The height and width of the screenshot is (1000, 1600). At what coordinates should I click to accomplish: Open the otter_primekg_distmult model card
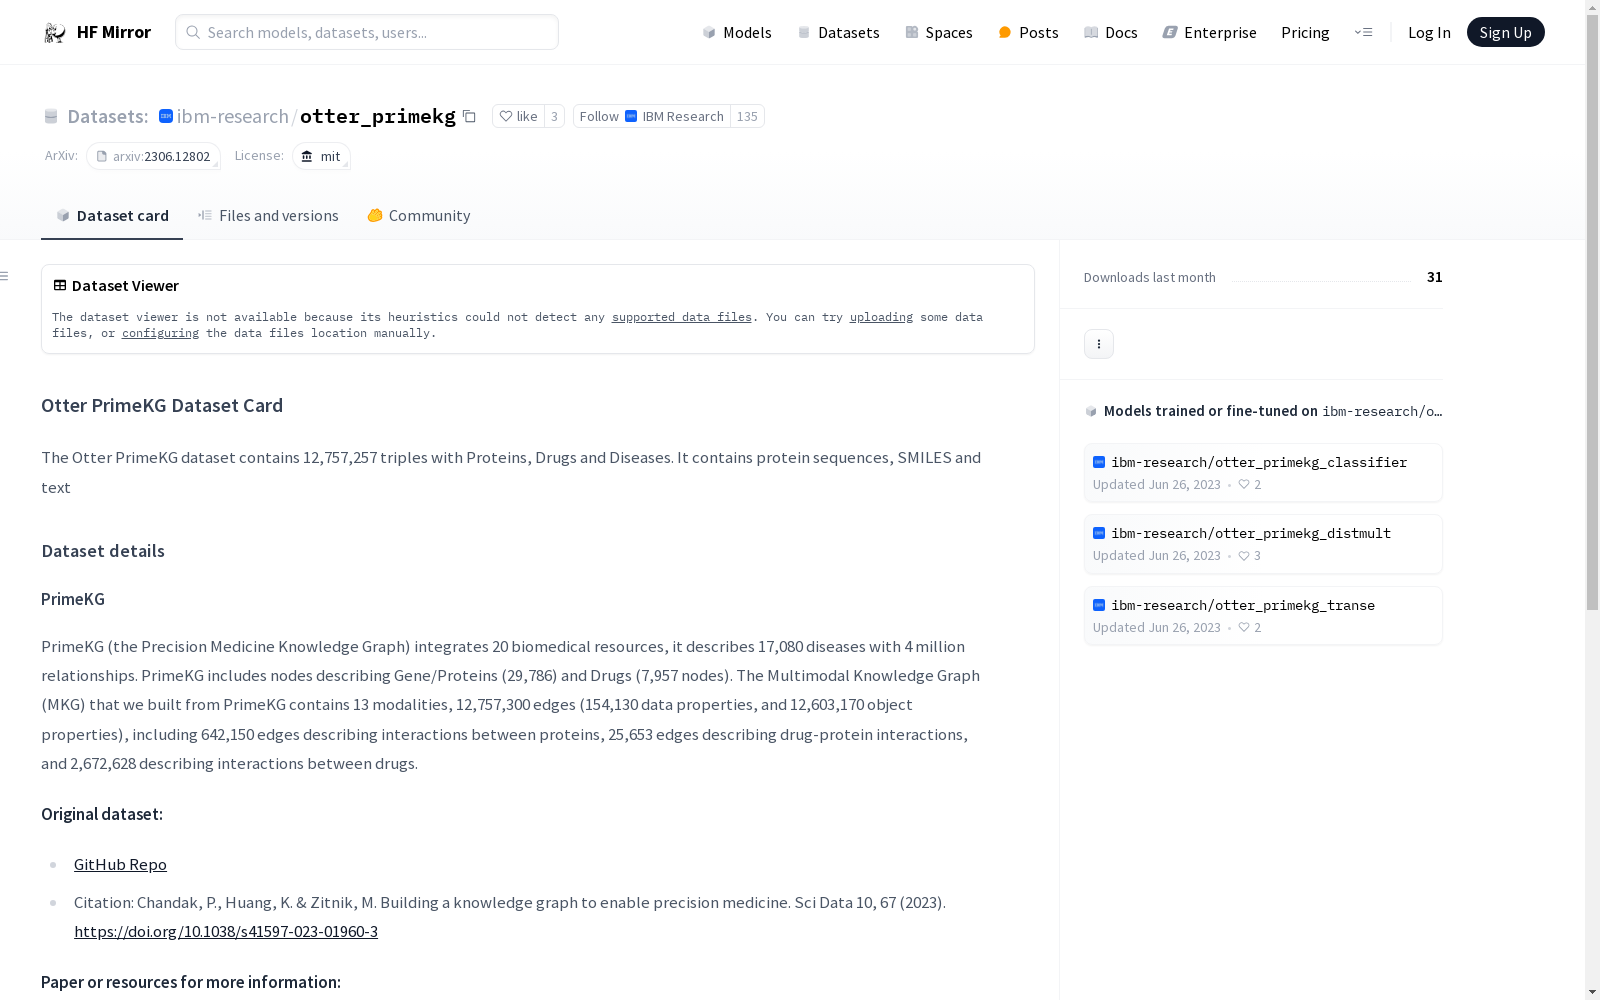1263,544
